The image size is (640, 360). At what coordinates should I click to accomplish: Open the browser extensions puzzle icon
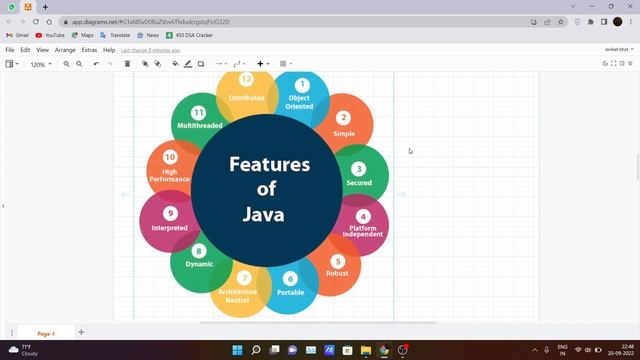(591, 22)
